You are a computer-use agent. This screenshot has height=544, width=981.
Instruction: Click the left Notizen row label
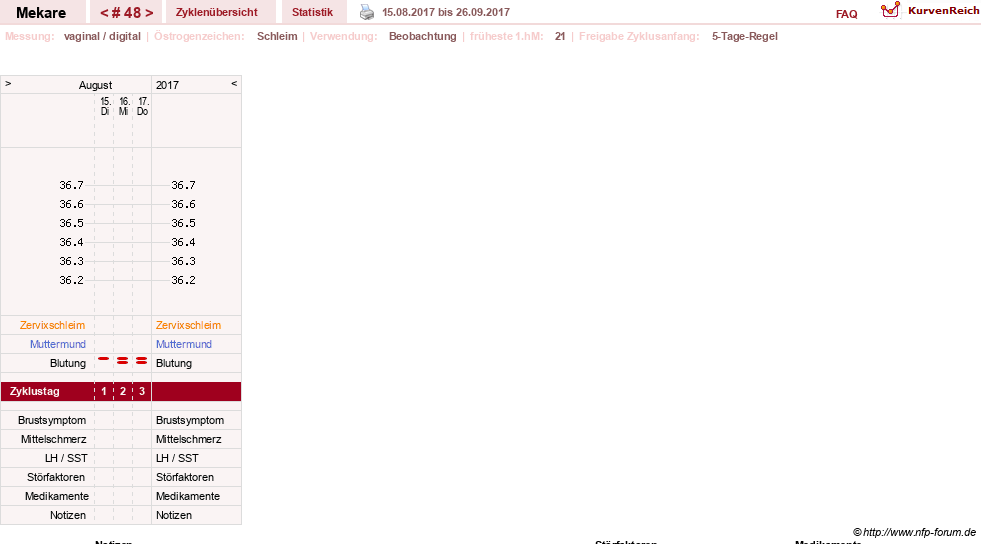[68, 515]
